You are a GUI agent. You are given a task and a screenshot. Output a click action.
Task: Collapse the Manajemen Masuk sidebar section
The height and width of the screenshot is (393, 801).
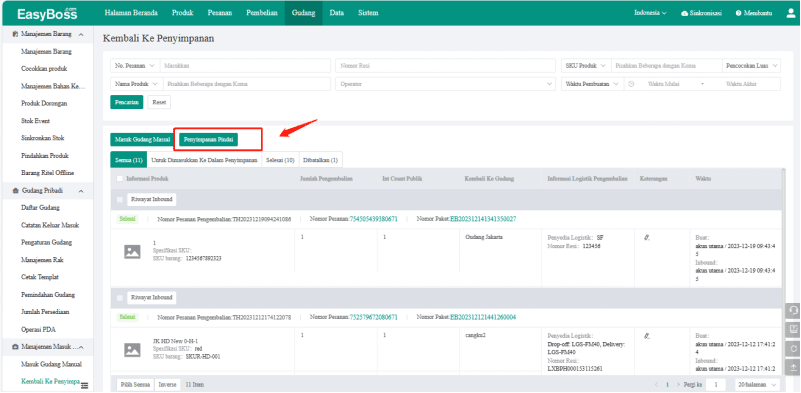coord(81,347)
